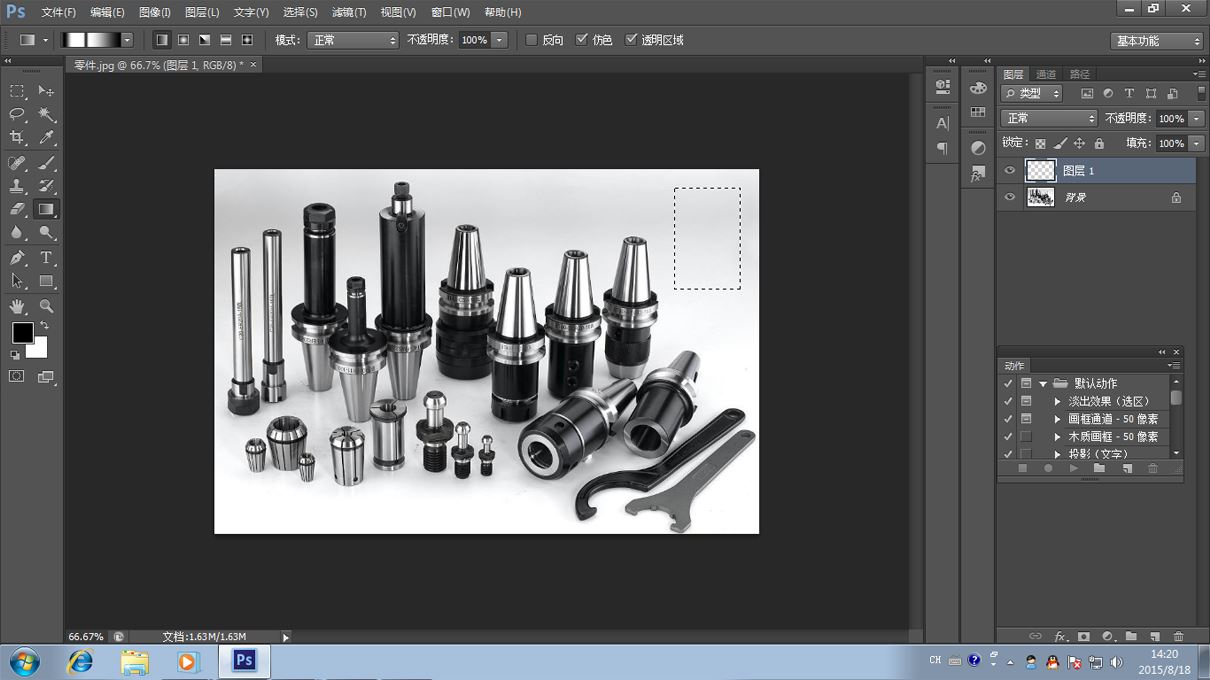
Task: Click the 图层 1 layer thumbnail
Action: coord(1041,171)
